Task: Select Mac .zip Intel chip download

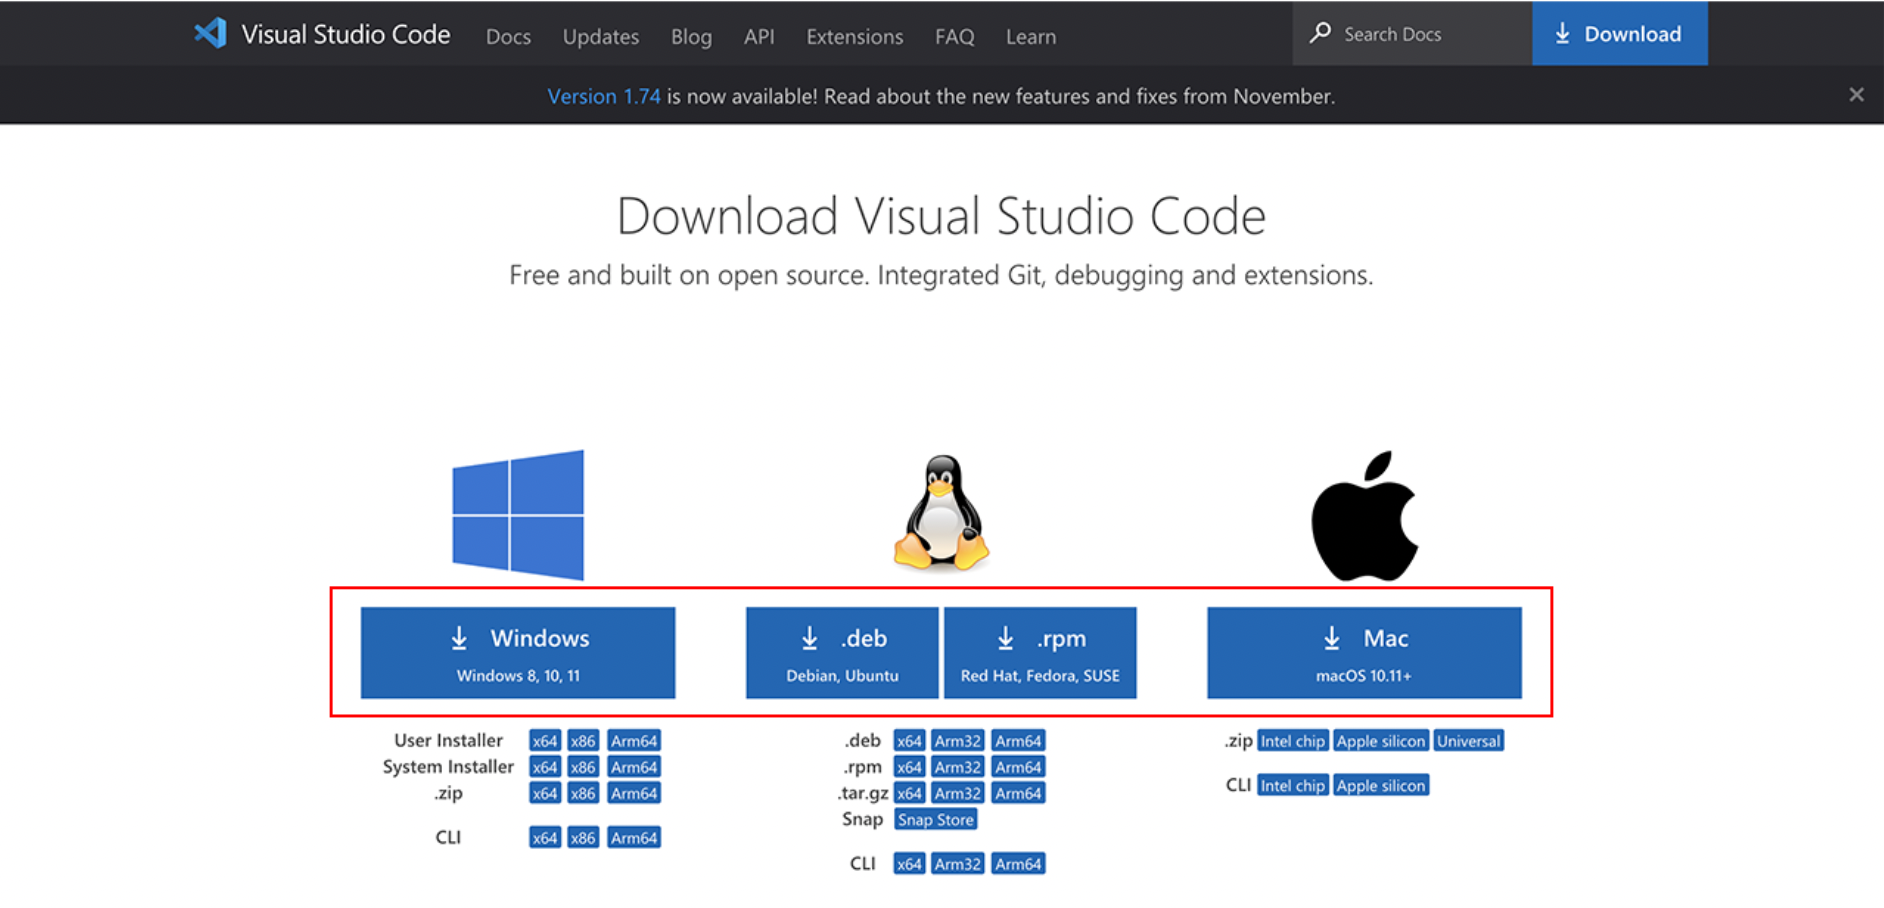Action: click(1292, 741)
